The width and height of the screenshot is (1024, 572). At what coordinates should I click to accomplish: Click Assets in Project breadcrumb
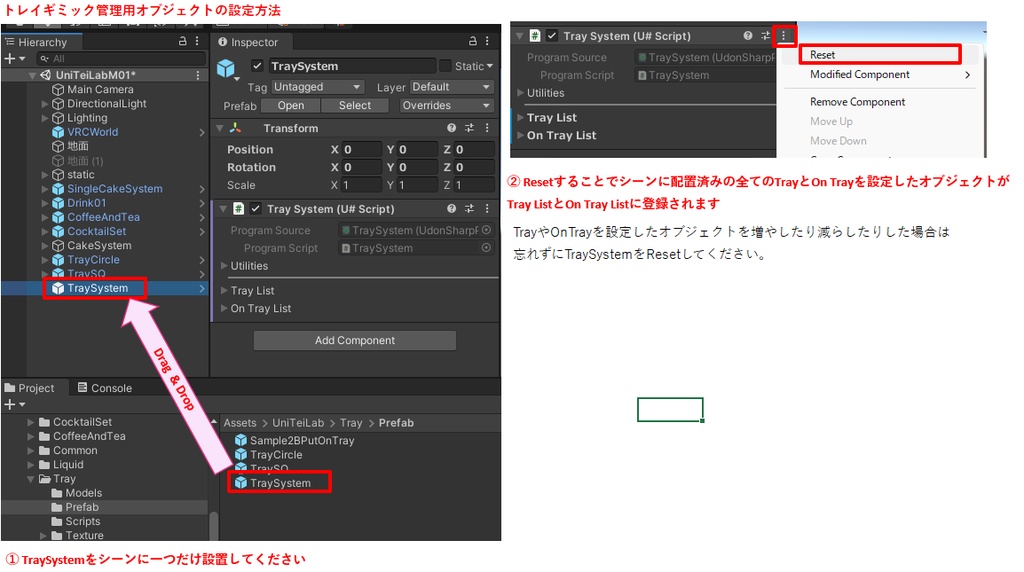240,422
